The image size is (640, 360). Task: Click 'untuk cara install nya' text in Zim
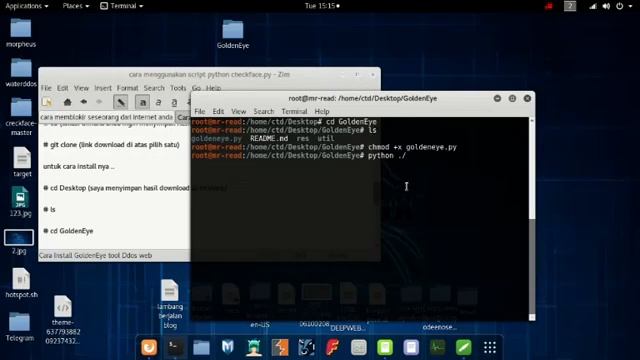pyautogui.click(x=79, y=167)
